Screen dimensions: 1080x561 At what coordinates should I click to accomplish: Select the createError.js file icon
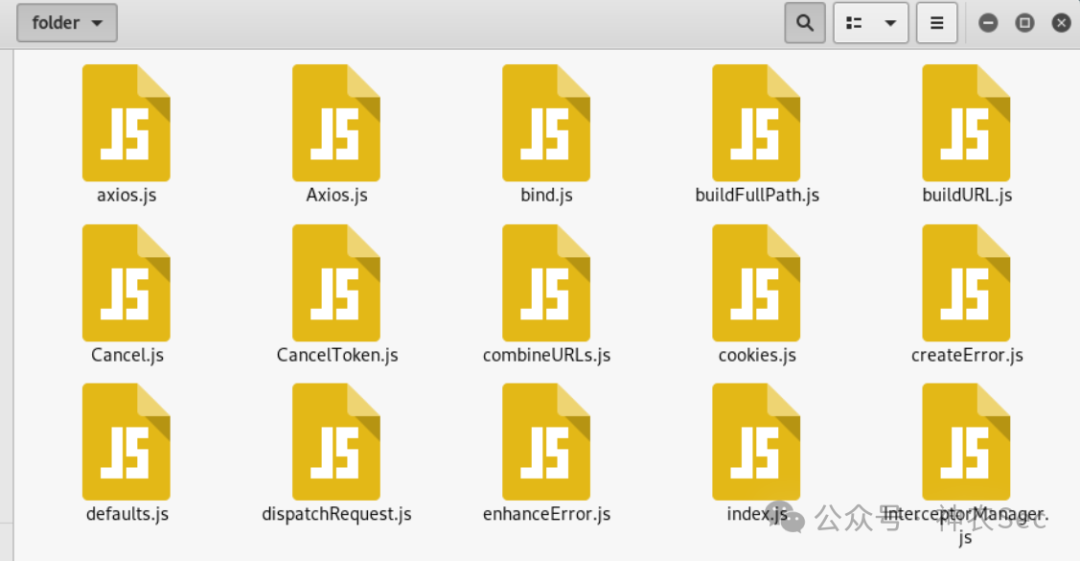coord(966,283)
